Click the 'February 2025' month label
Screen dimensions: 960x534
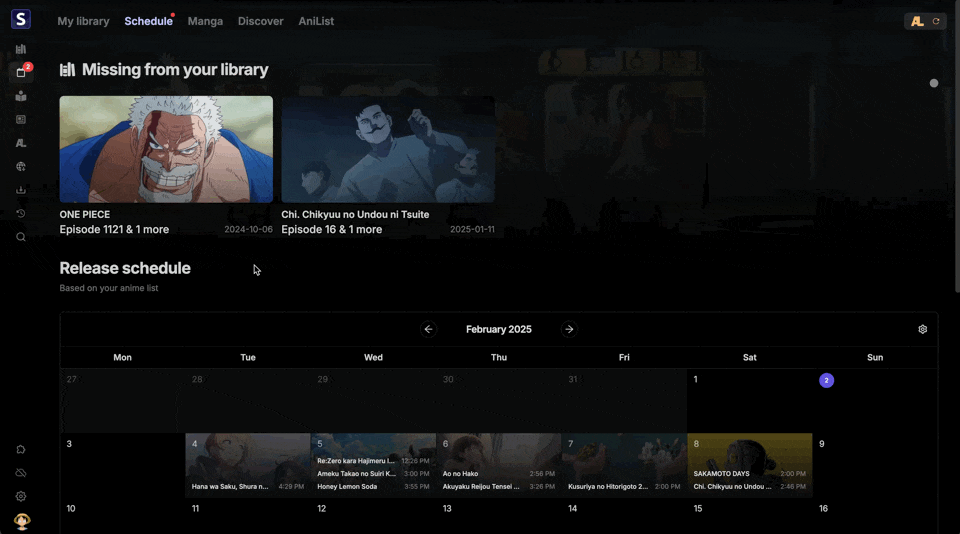(x=499, y=329)
